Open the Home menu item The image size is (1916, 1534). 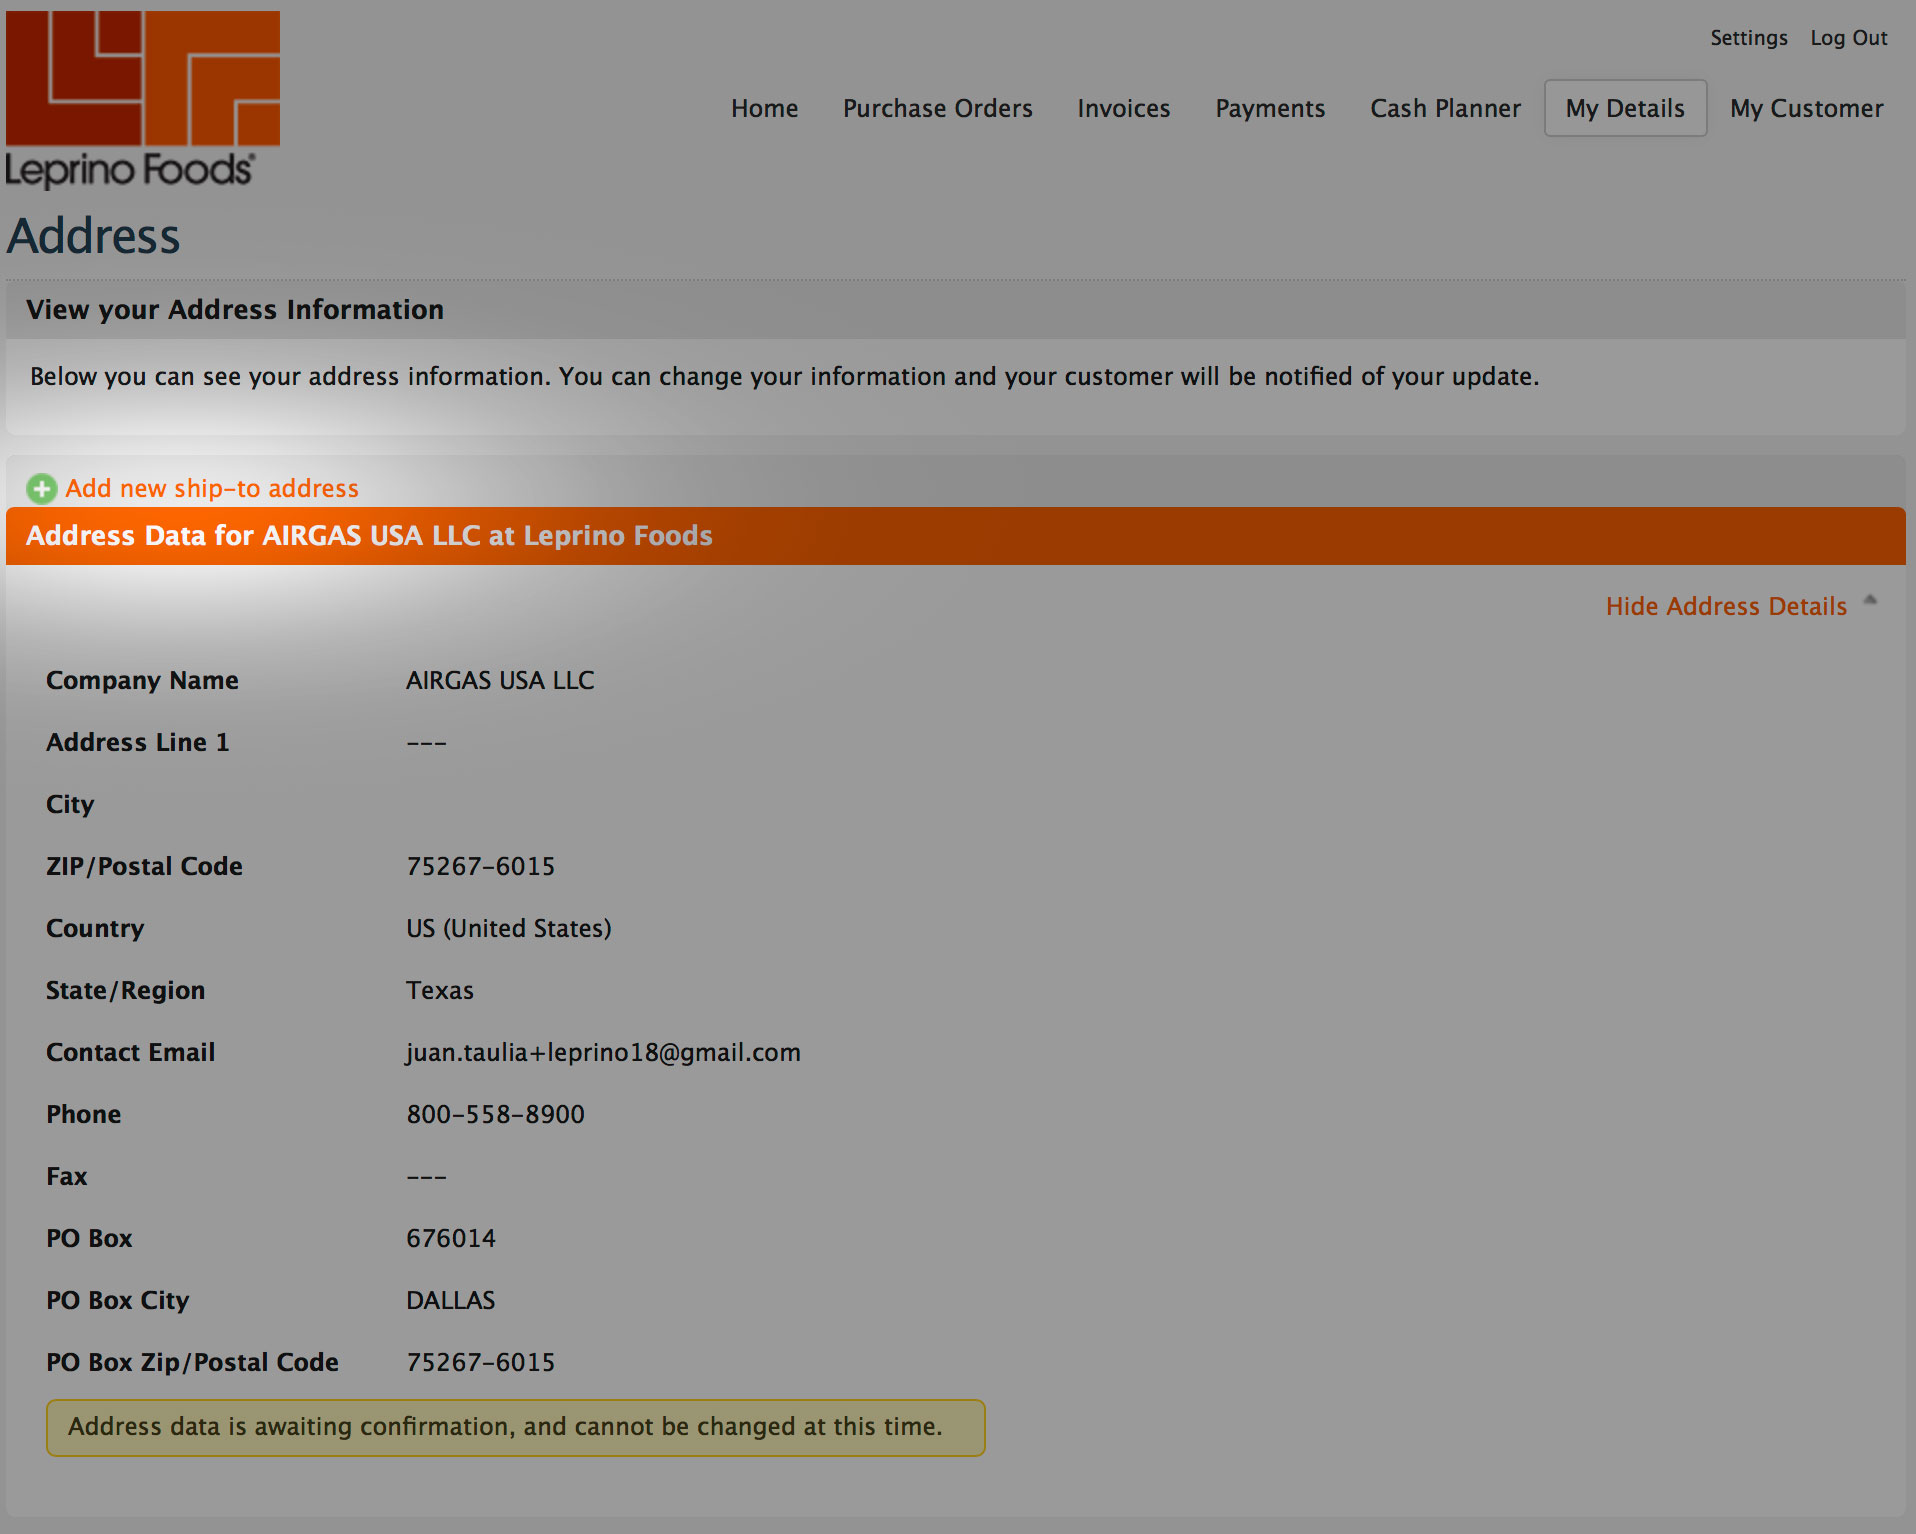[764, 108]
